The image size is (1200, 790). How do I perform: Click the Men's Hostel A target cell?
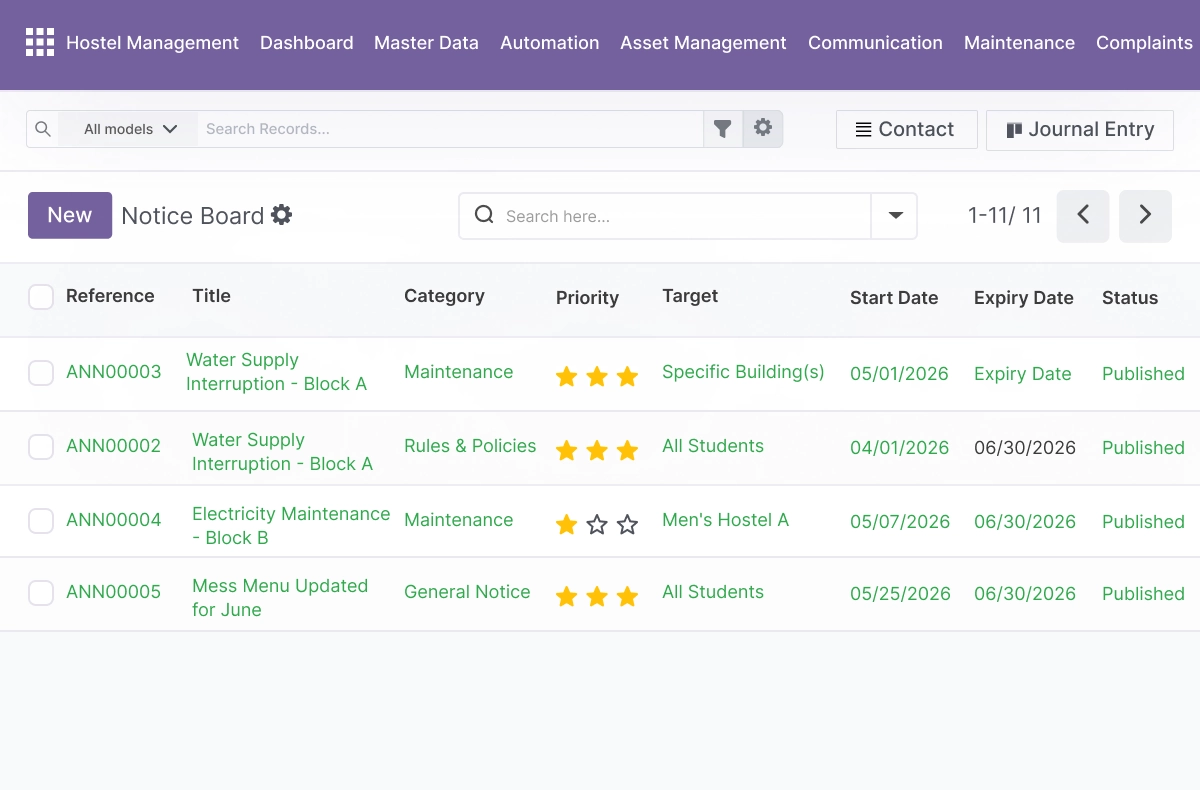click(x=725, y=520)
